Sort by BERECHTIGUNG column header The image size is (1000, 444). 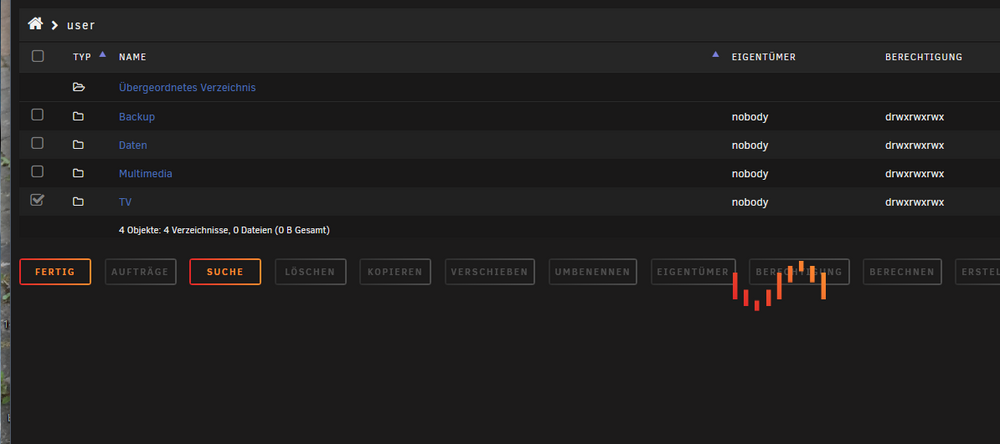(x=923, y=57)
